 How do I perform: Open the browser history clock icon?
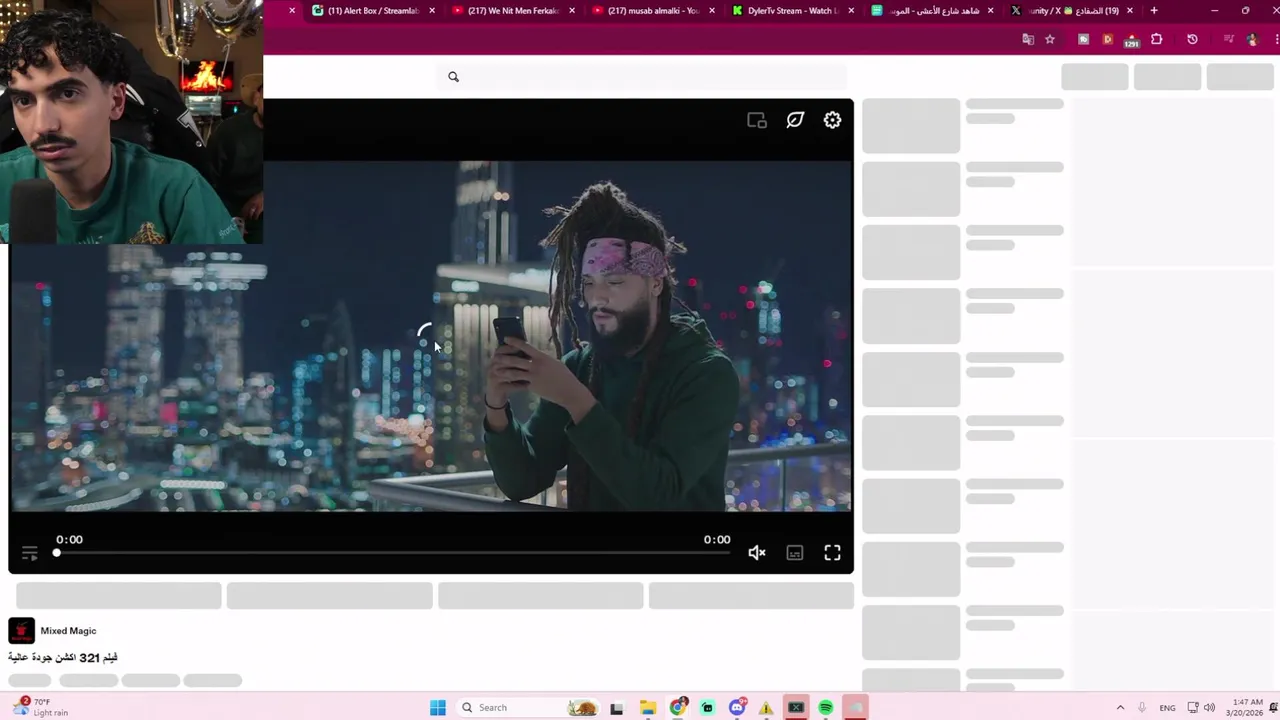point(1192,39)
